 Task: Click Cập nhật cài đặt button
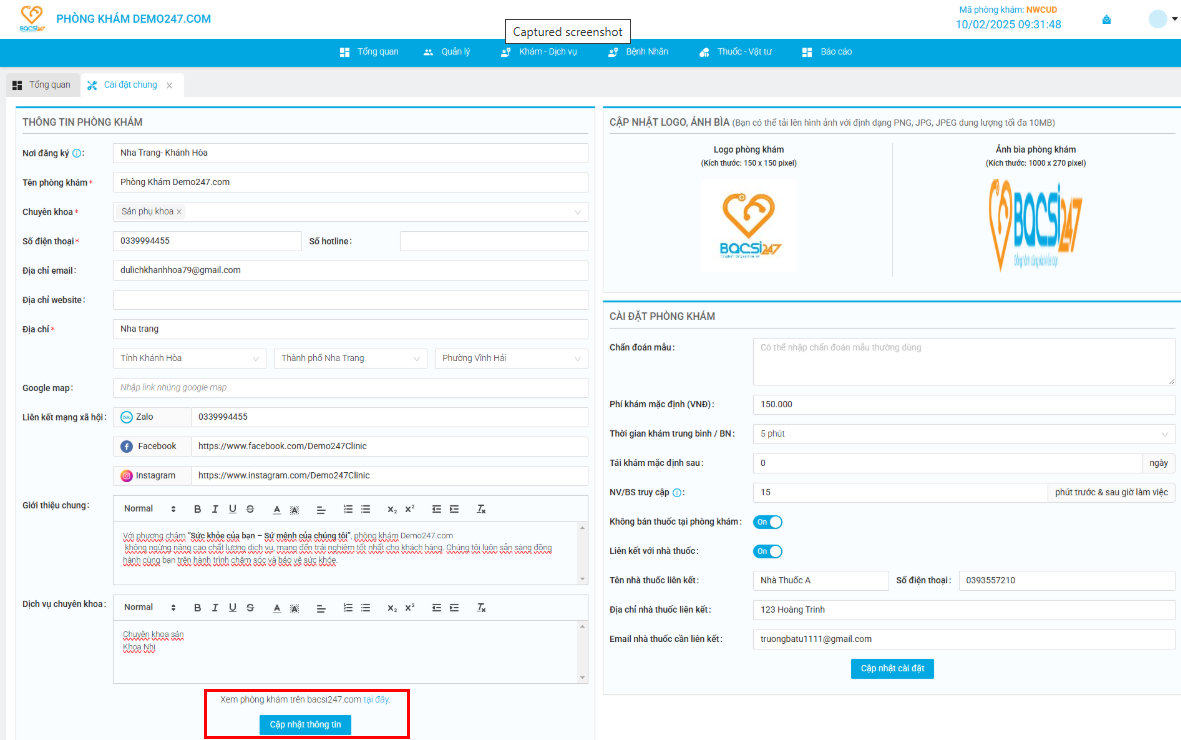(x=893, y=669)
